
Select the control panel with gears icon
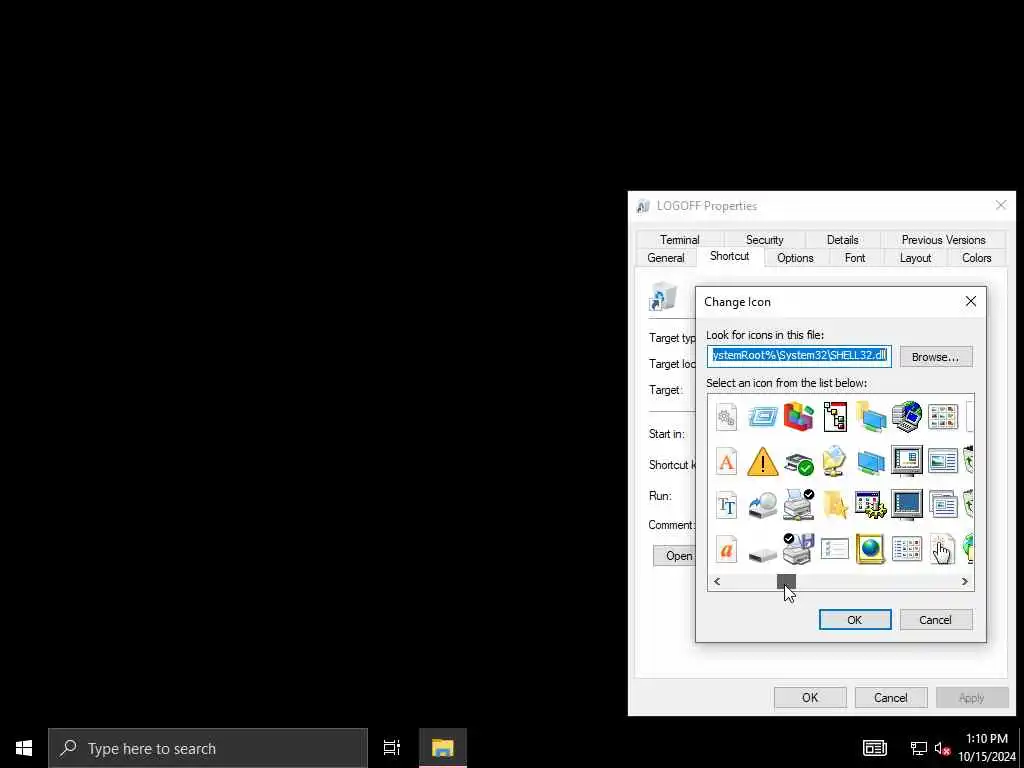click(871, 505)
